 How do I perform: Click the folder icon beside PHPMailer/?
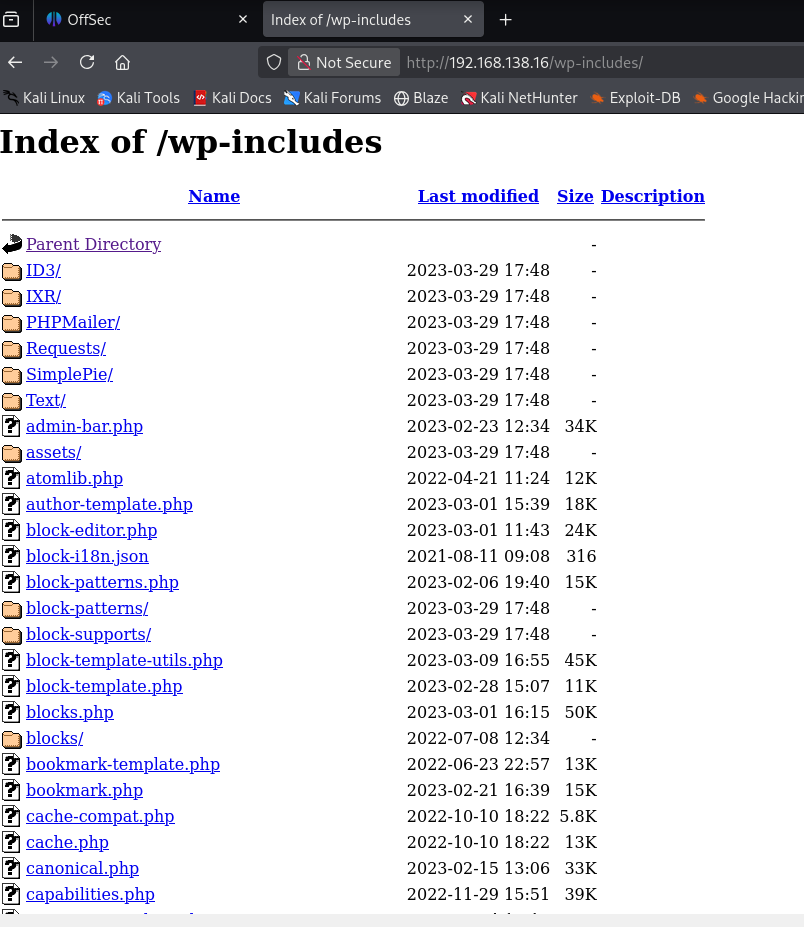coord(12,323)
